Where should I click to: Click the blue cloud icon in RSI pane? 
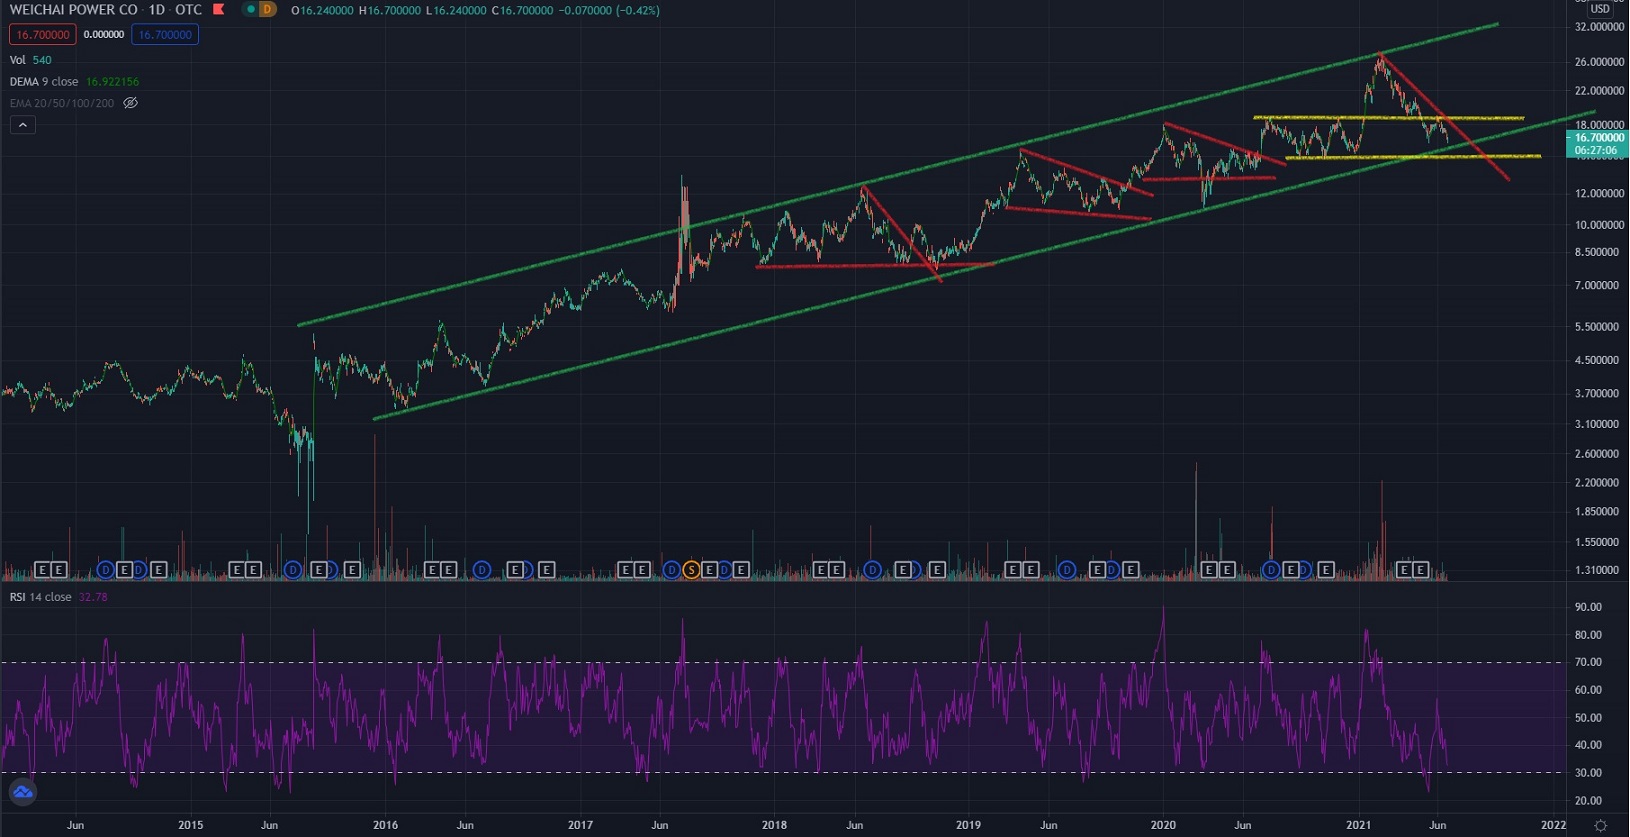(x=22, y=793)
